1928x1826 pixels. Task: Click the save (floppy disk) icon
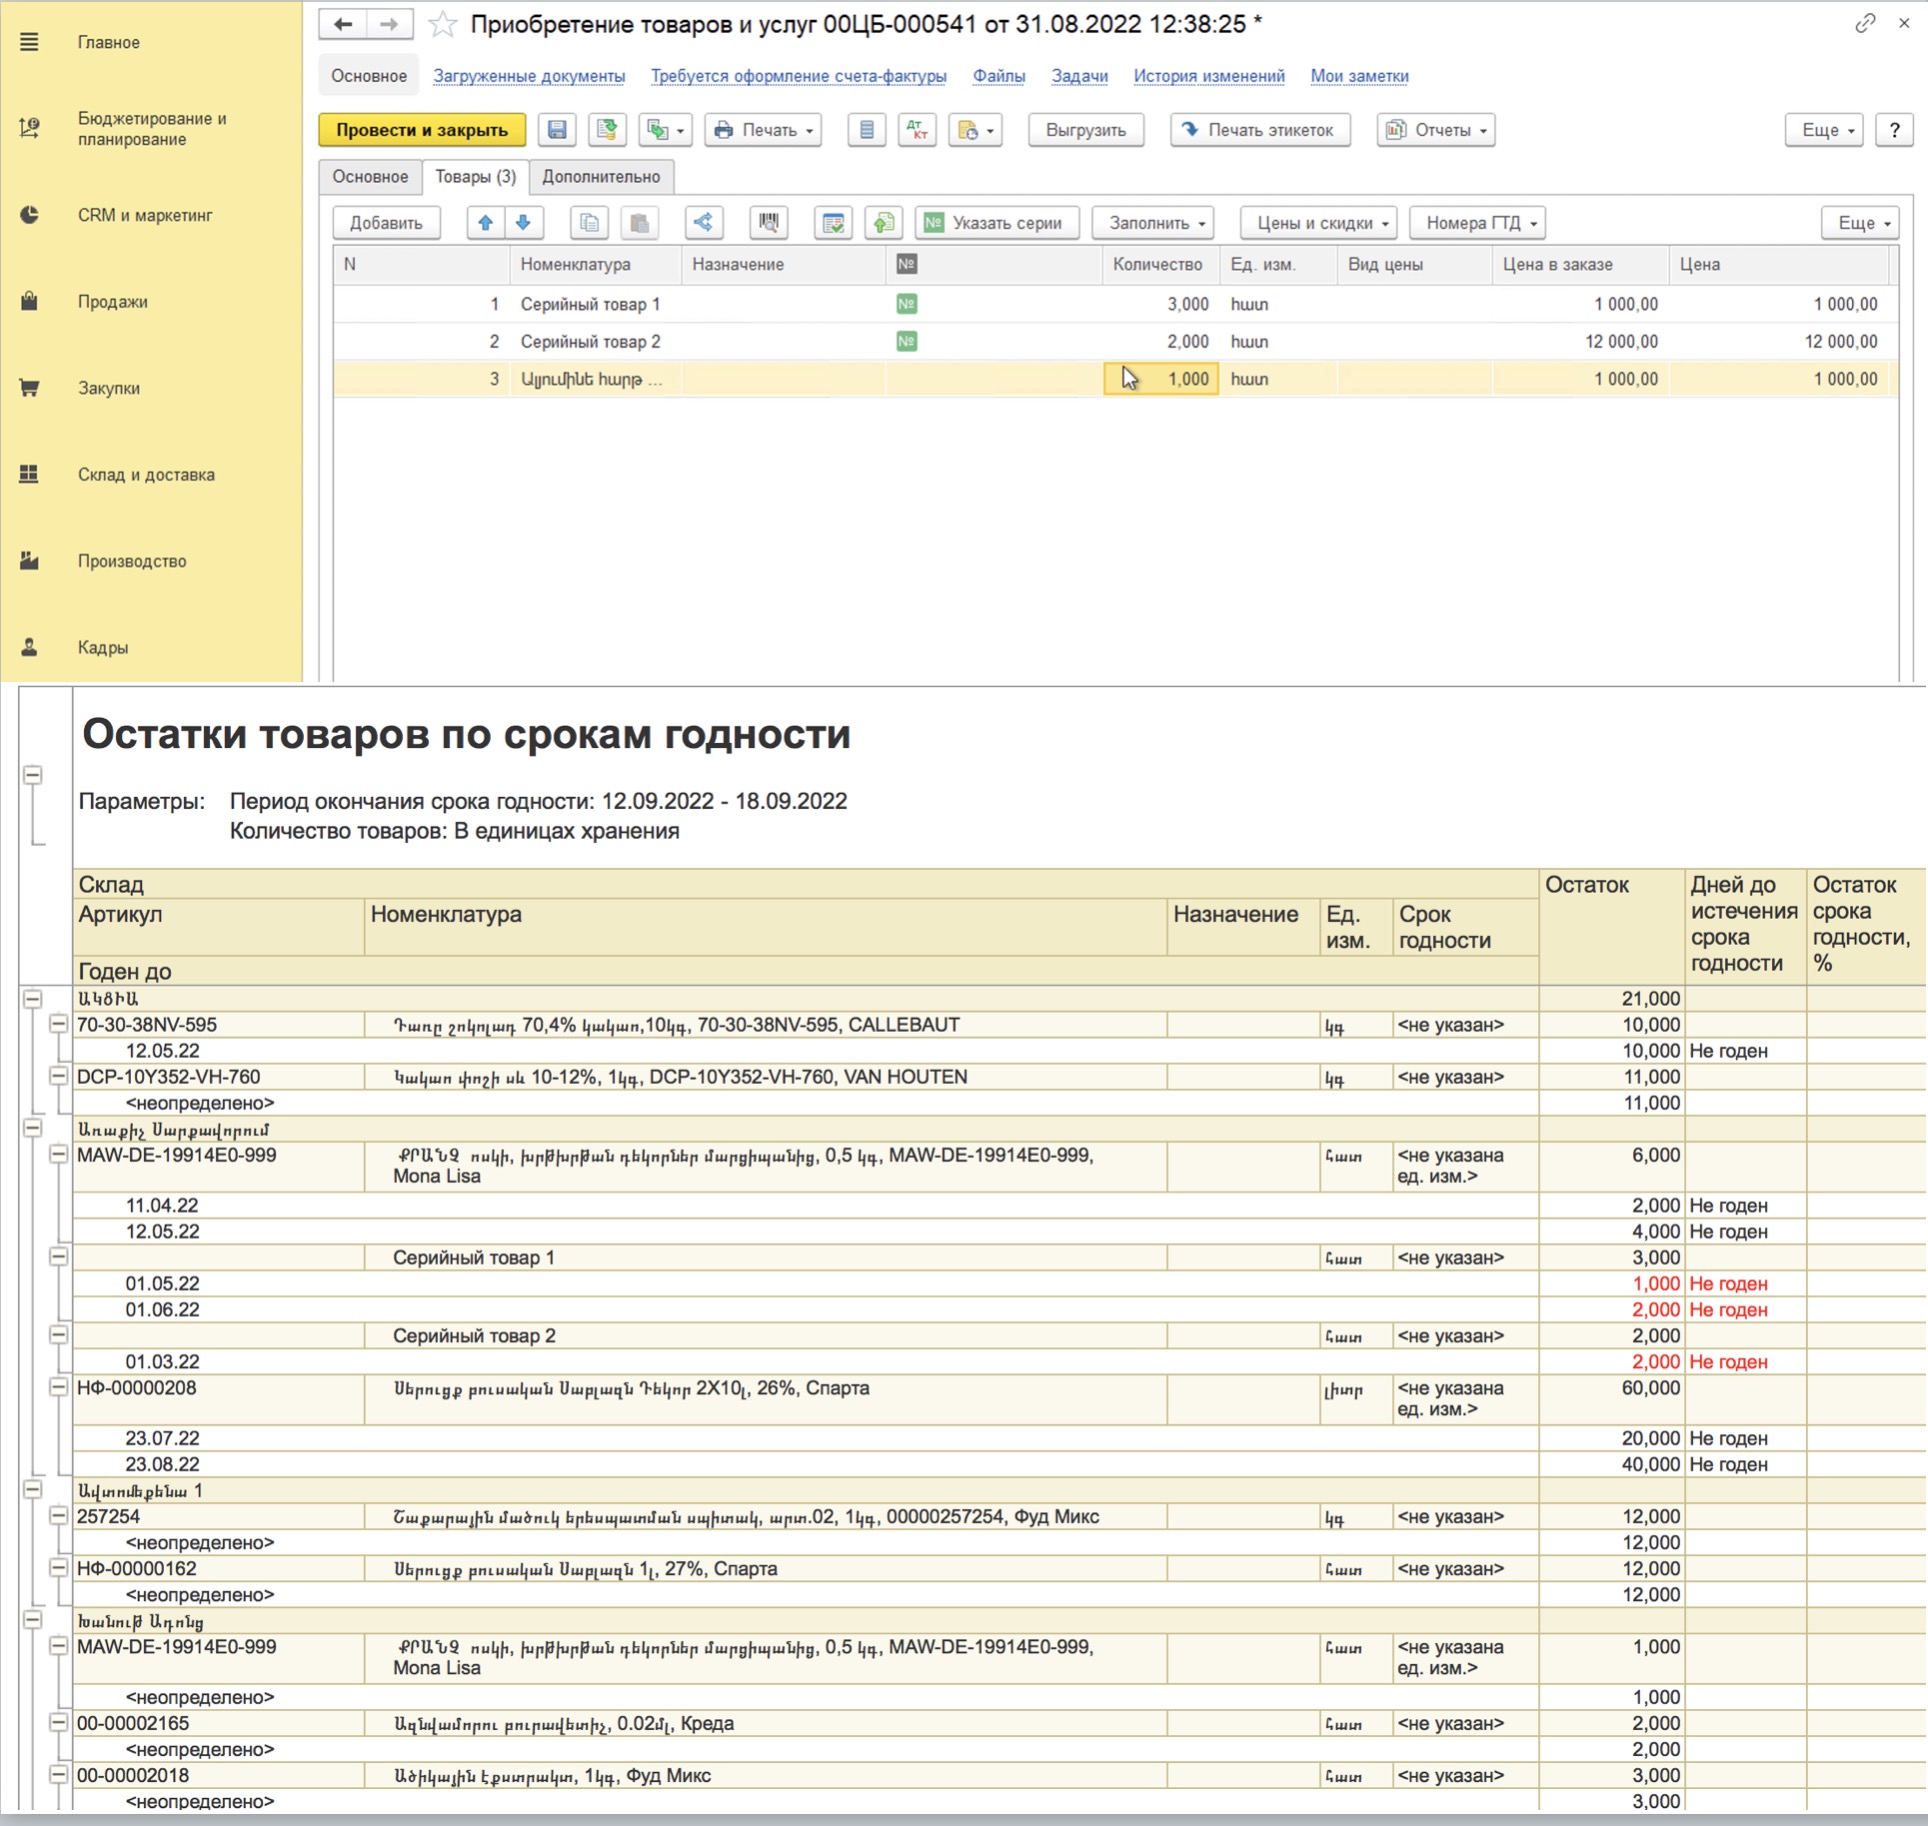click(x=557, y=130)
